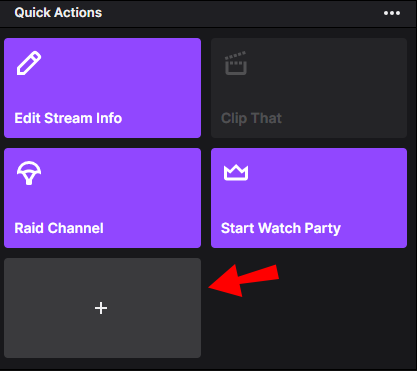
Task: Click the red arrow pointing at plus tile
Action: click(x=244, y=280)
